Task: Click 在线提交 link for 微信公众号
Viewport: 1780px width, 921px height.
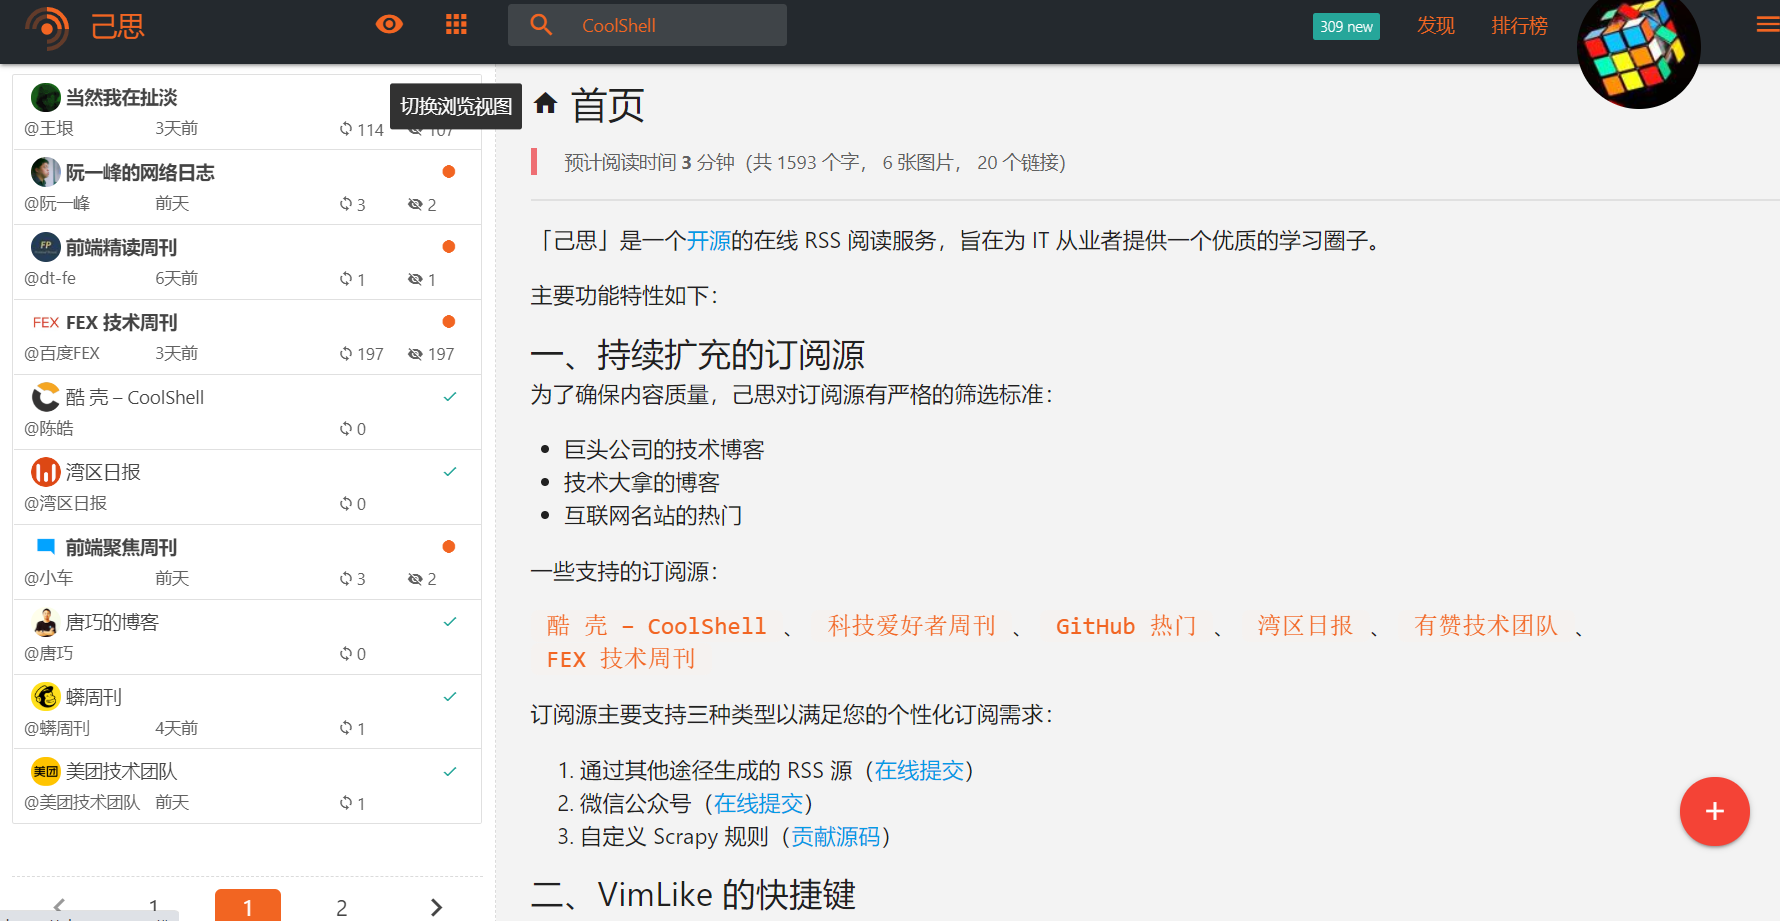Action: click(758, 804)
